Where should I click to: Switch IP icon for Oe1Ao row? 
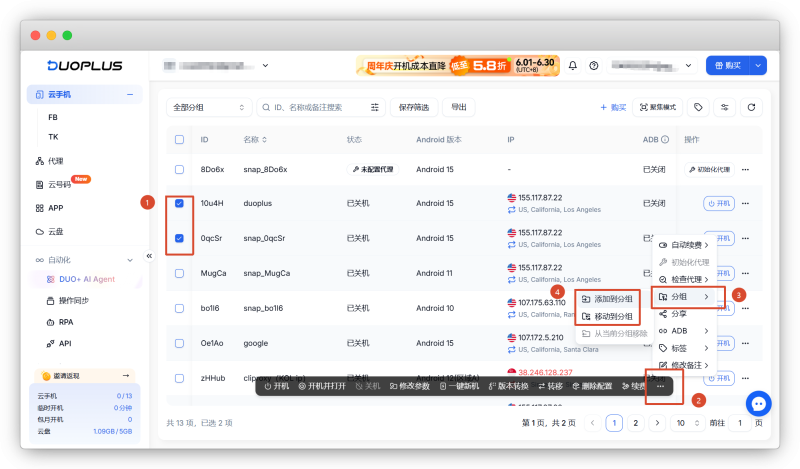512,350
